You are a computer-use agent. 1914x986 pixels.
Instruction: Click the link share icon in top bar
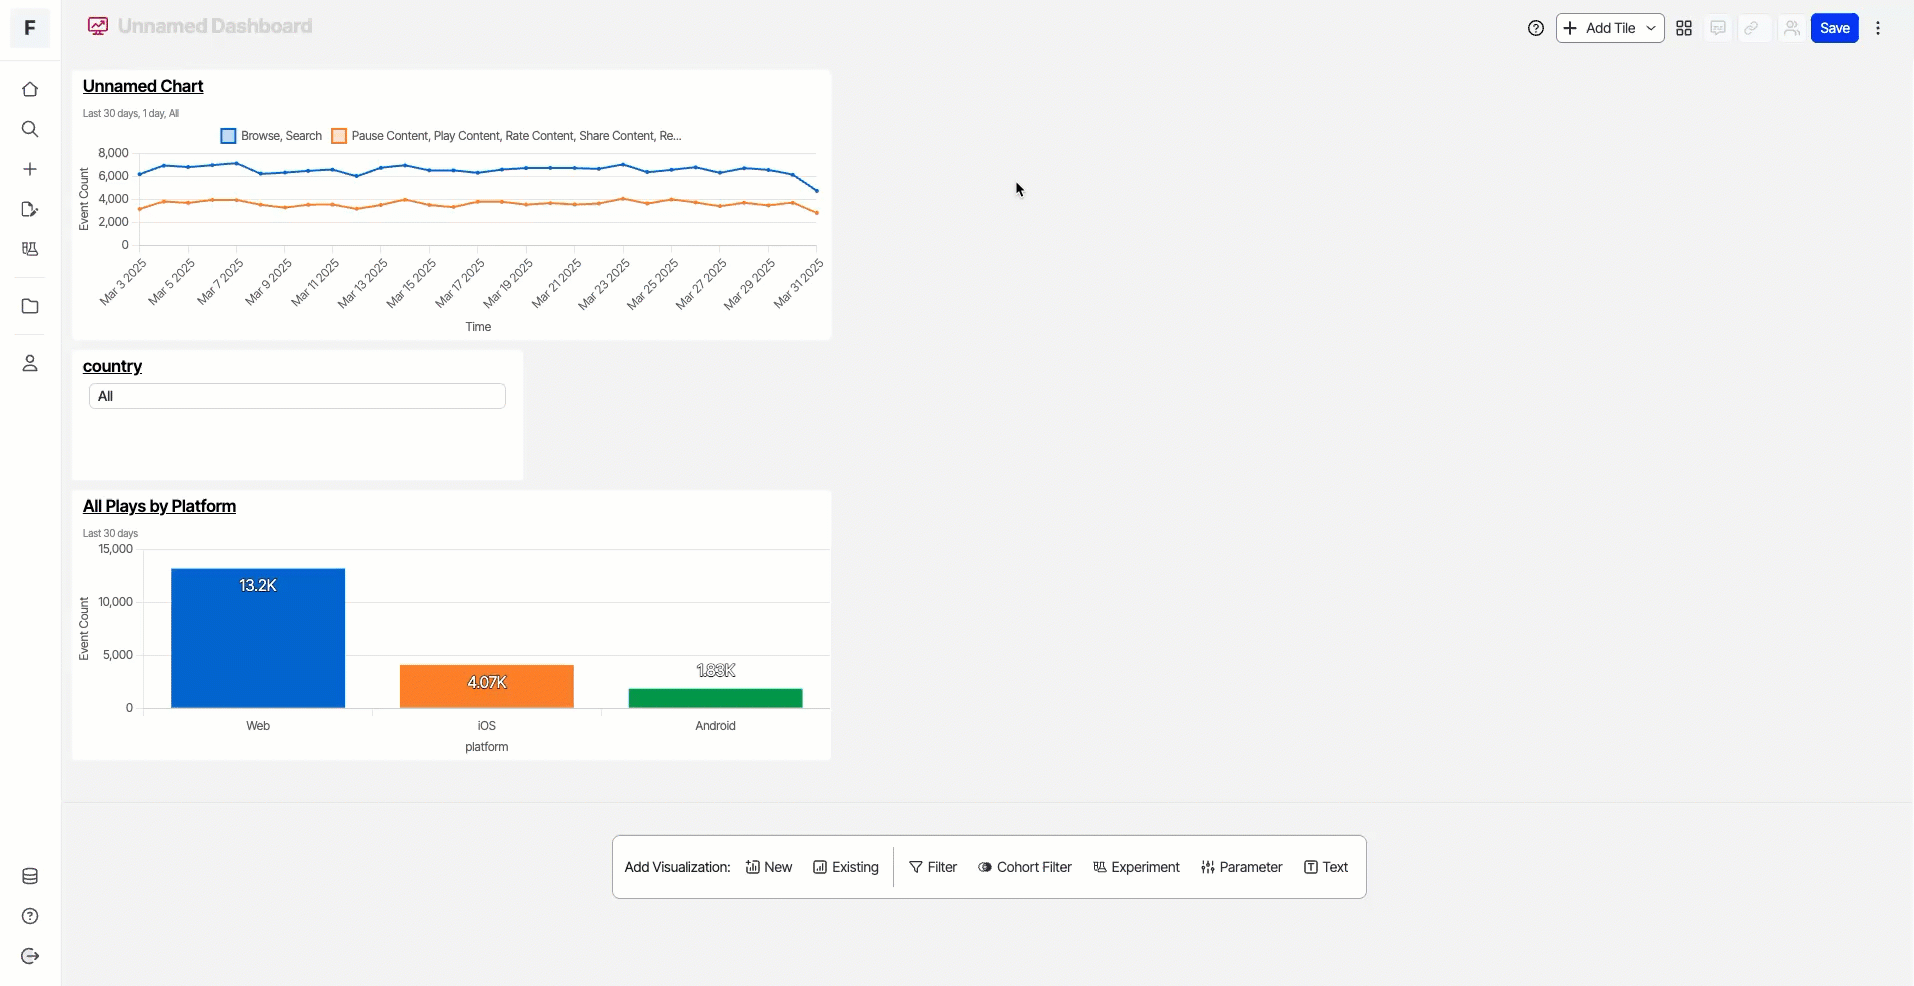(1752, 28)
